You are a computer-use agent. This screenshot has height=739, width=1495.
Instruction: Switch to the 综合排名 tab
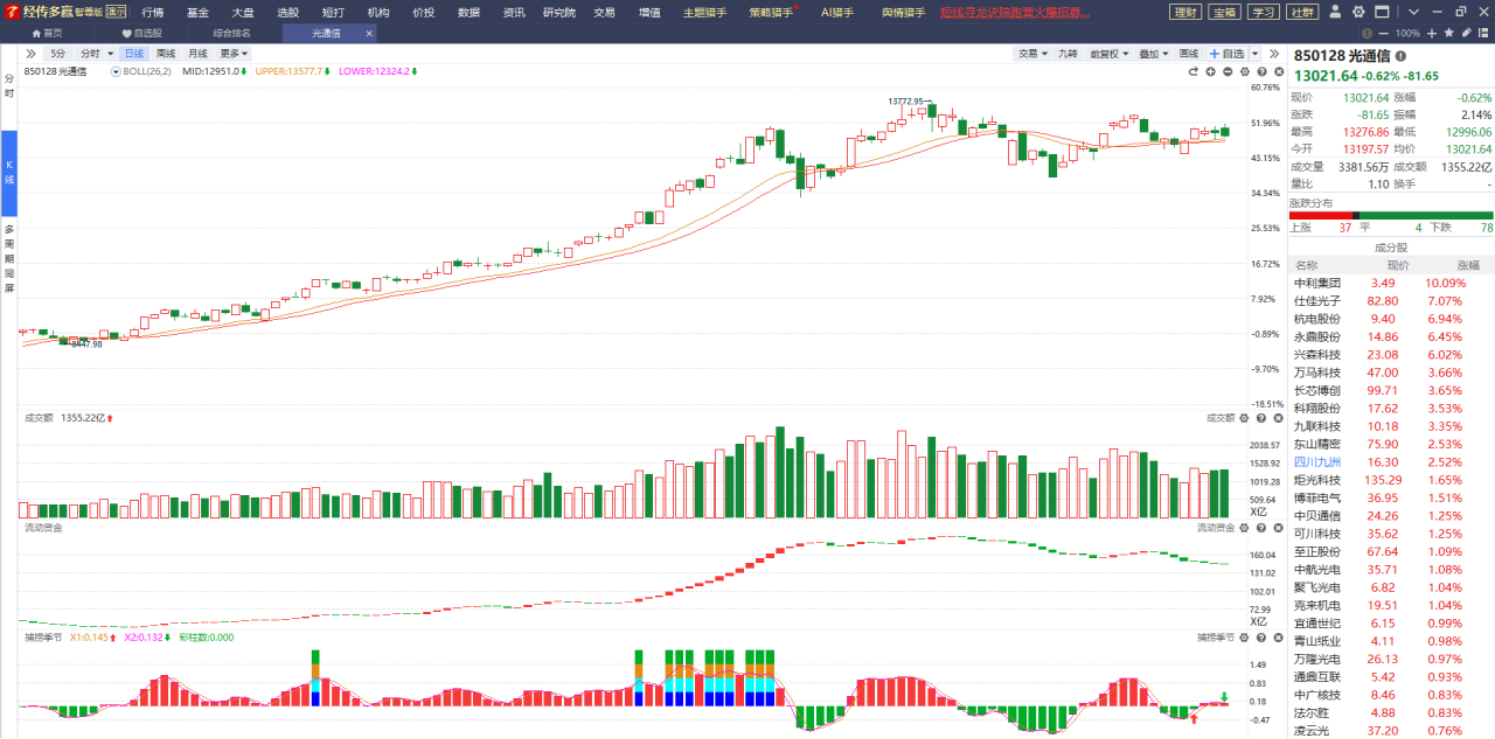click(232, 33)
